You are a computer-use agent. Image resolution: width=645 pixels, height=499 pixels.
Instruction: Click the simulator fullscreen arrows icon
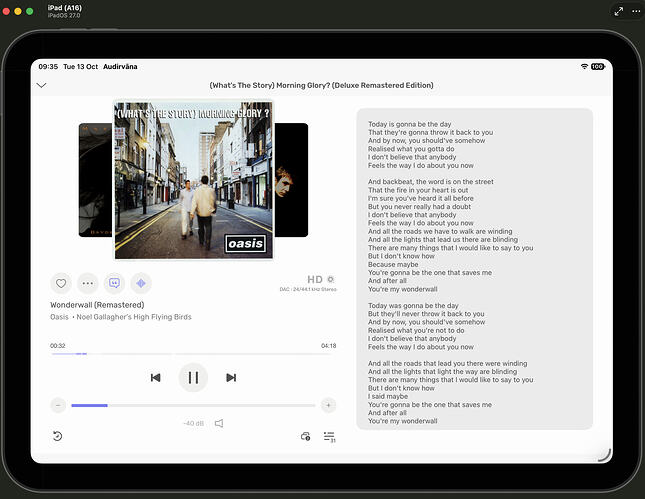[619, 12]
